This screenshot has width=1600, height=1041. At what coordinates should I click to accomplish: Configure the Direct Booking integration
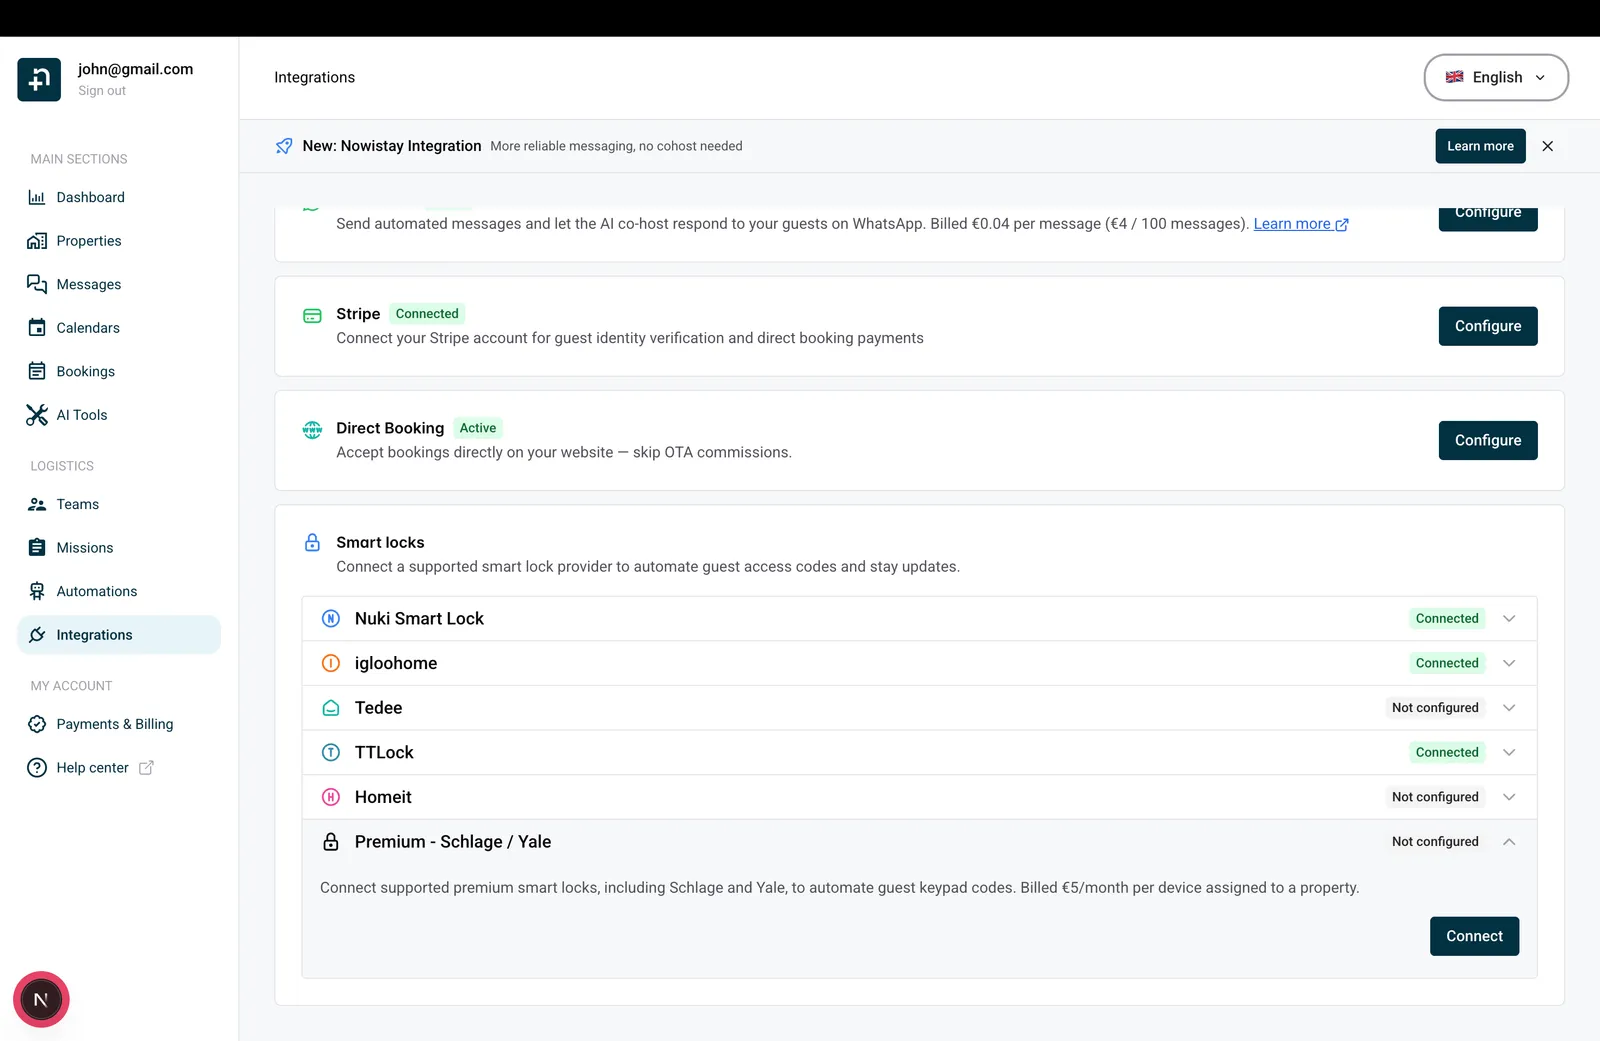[x=1488, y=440]
